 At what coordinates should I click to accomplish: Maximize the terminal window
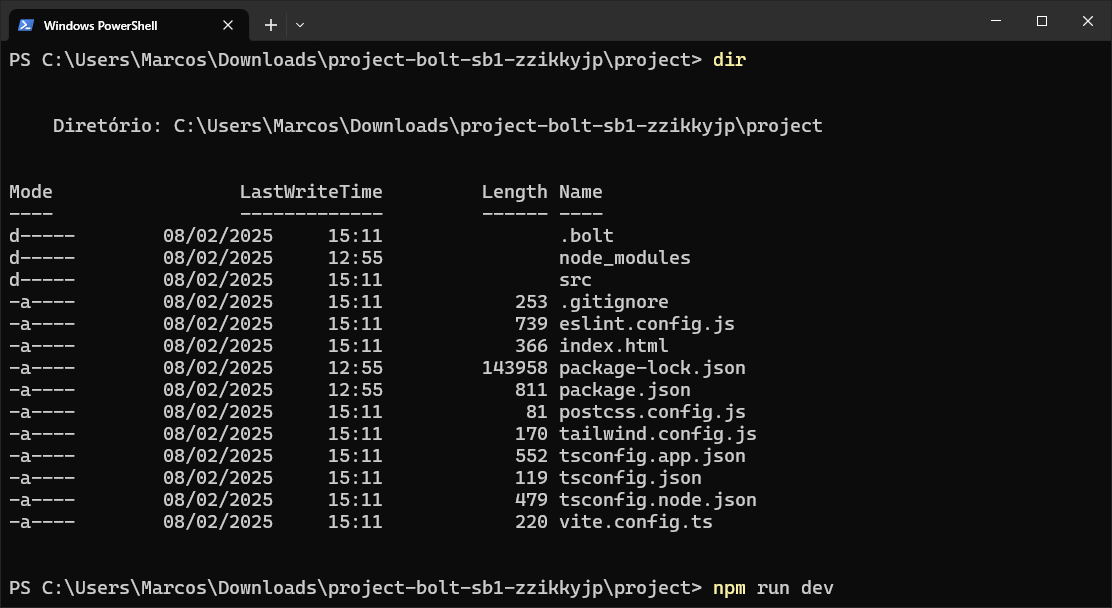coord(1042,21)
